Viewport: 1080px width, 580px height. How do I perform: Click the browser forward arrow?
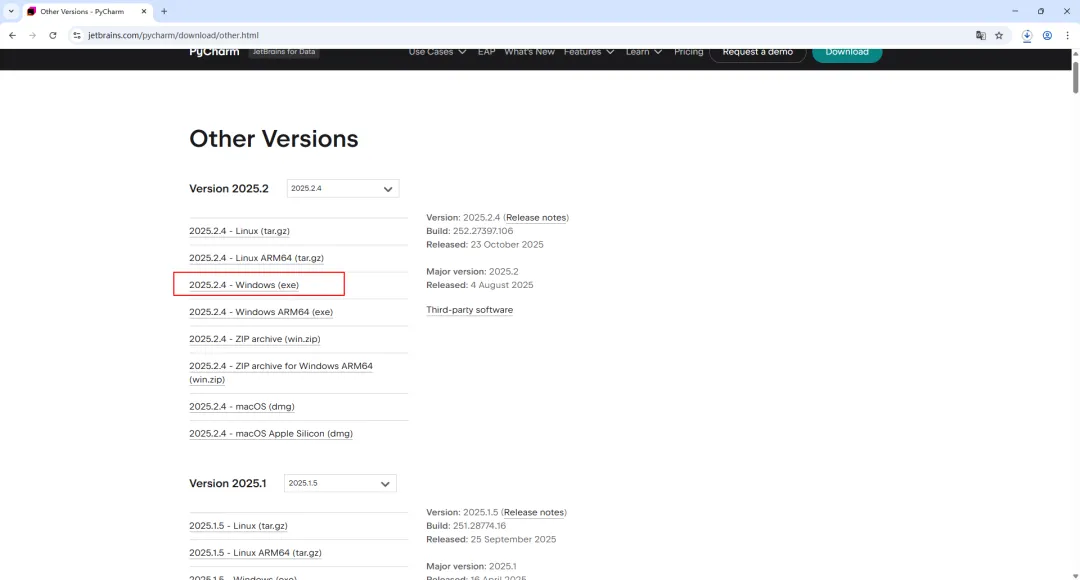click(32, 35)
